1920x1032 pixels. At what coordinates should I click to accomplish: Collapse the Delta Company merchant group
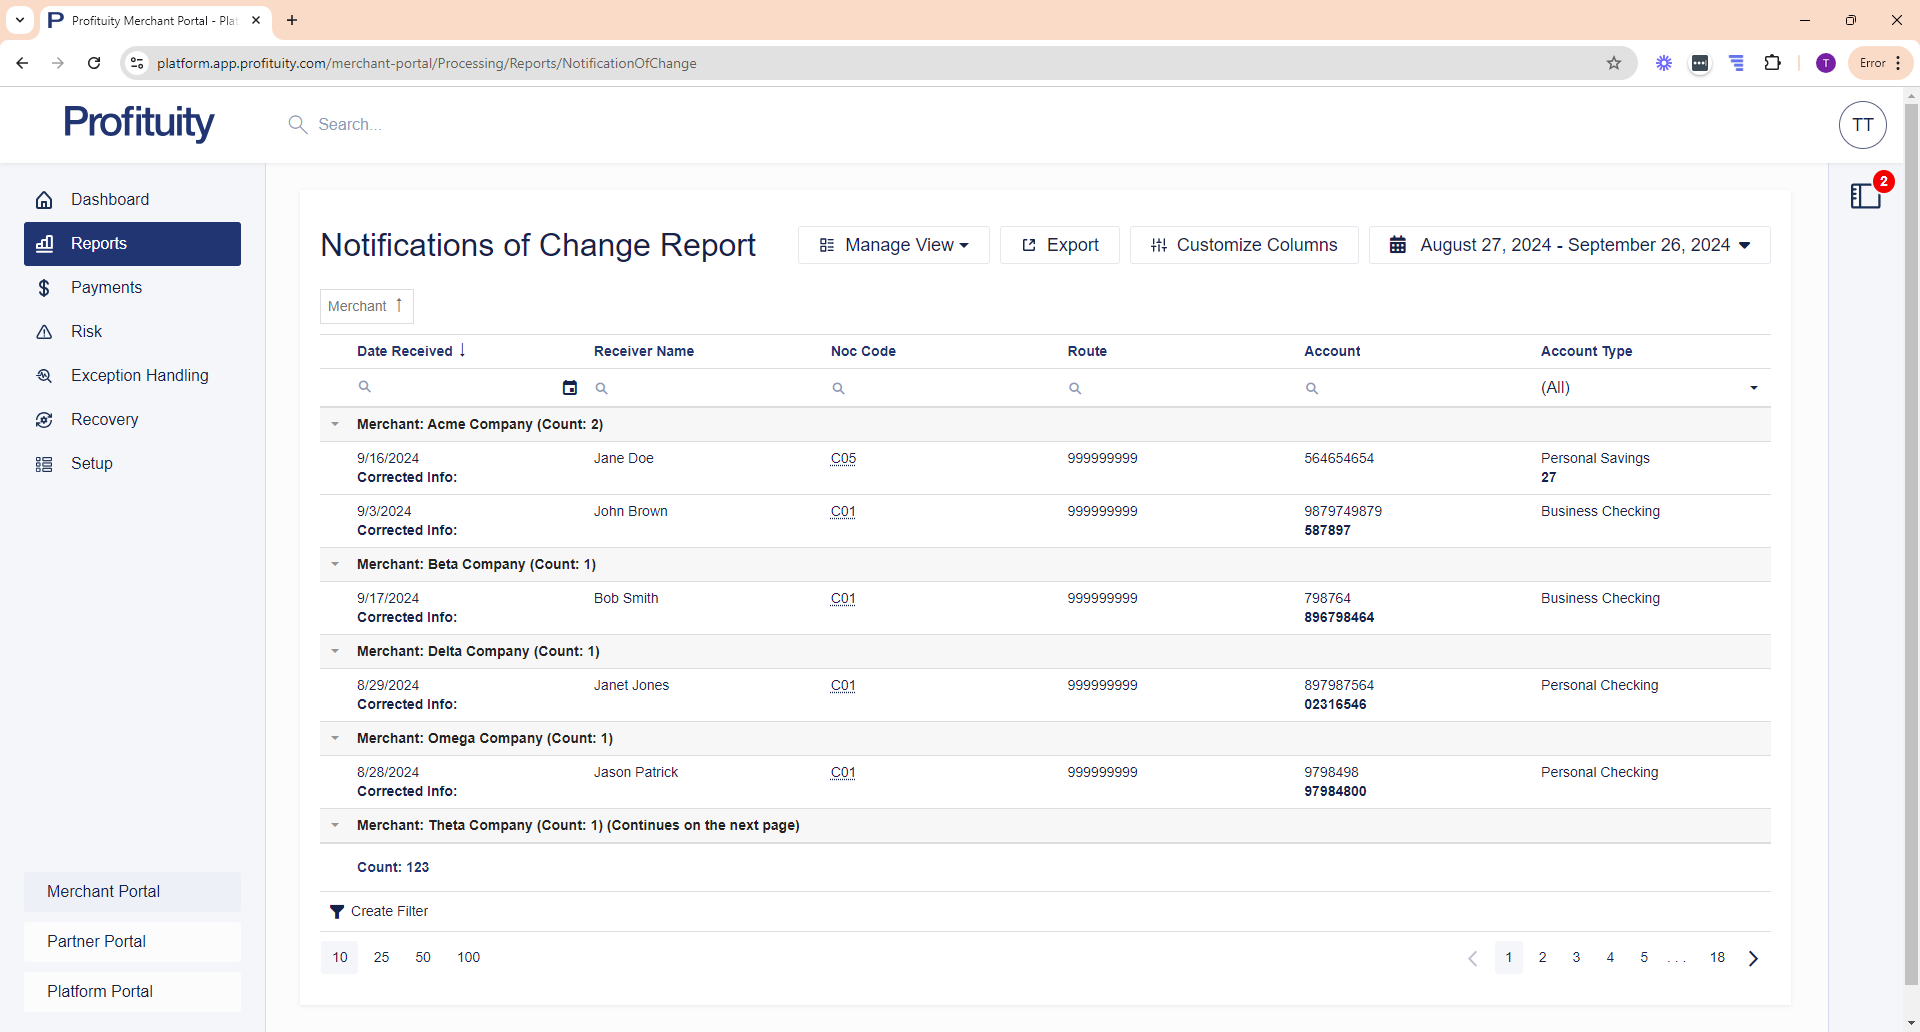click(336, 652)
